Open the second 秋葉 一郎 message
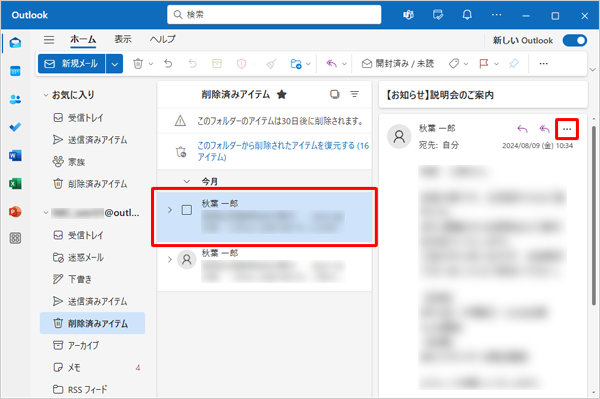 [264, 267]
